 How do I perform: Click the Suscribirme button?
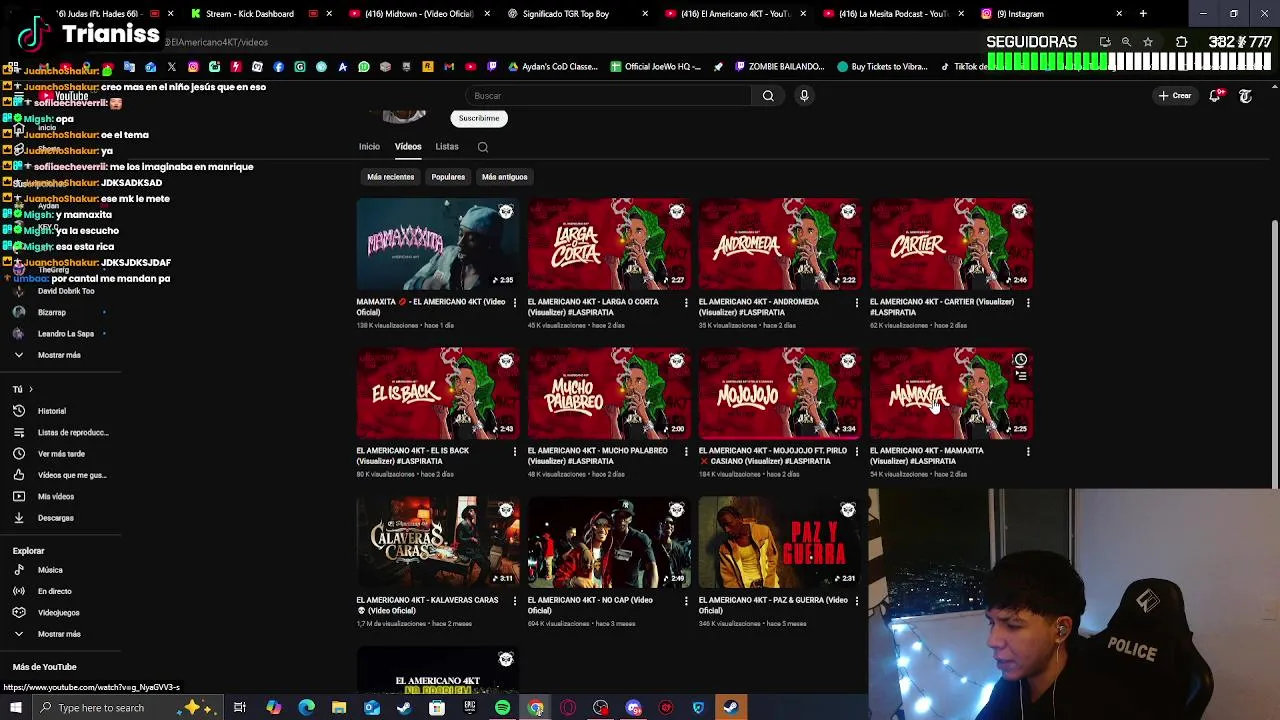479,118
